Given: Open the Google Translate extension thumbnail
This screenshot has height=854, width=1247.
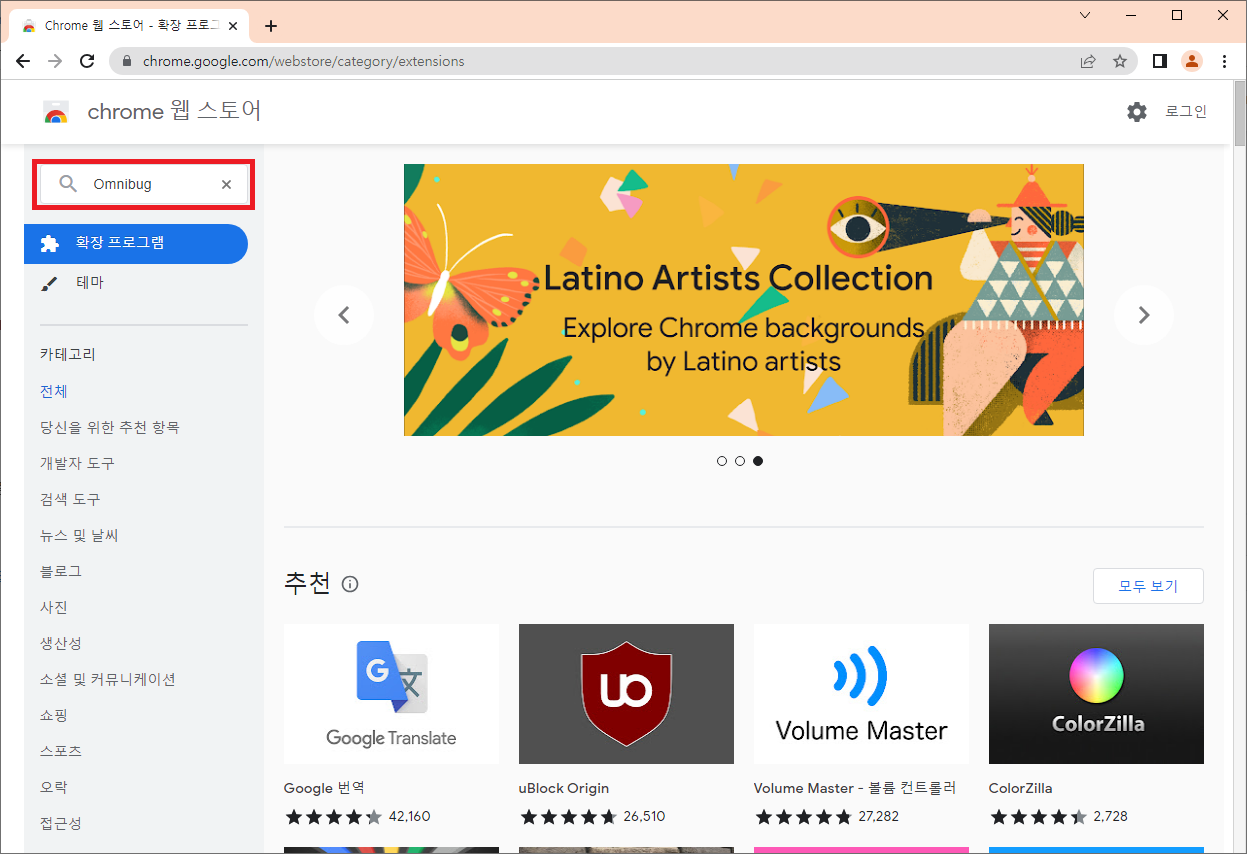Looking at the screenshot, I should (x=391, y=694).
